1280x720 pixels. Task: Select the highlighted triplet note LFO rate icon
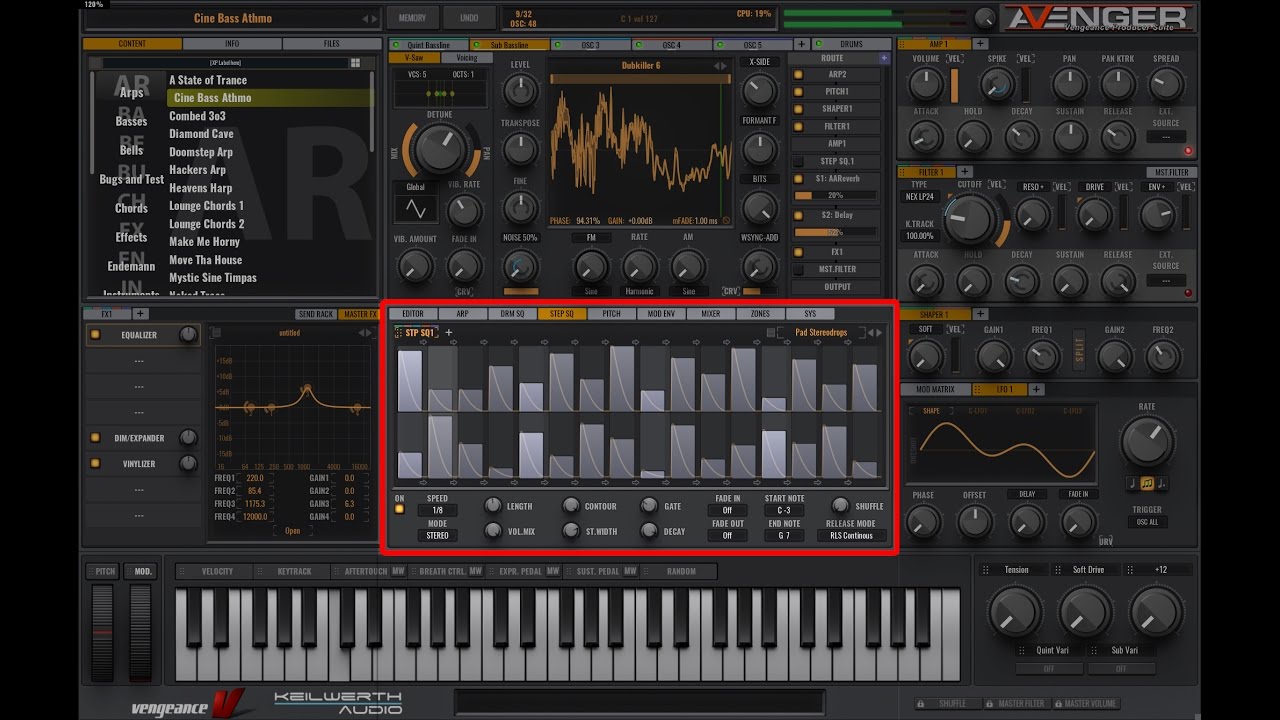(1147, 483)
